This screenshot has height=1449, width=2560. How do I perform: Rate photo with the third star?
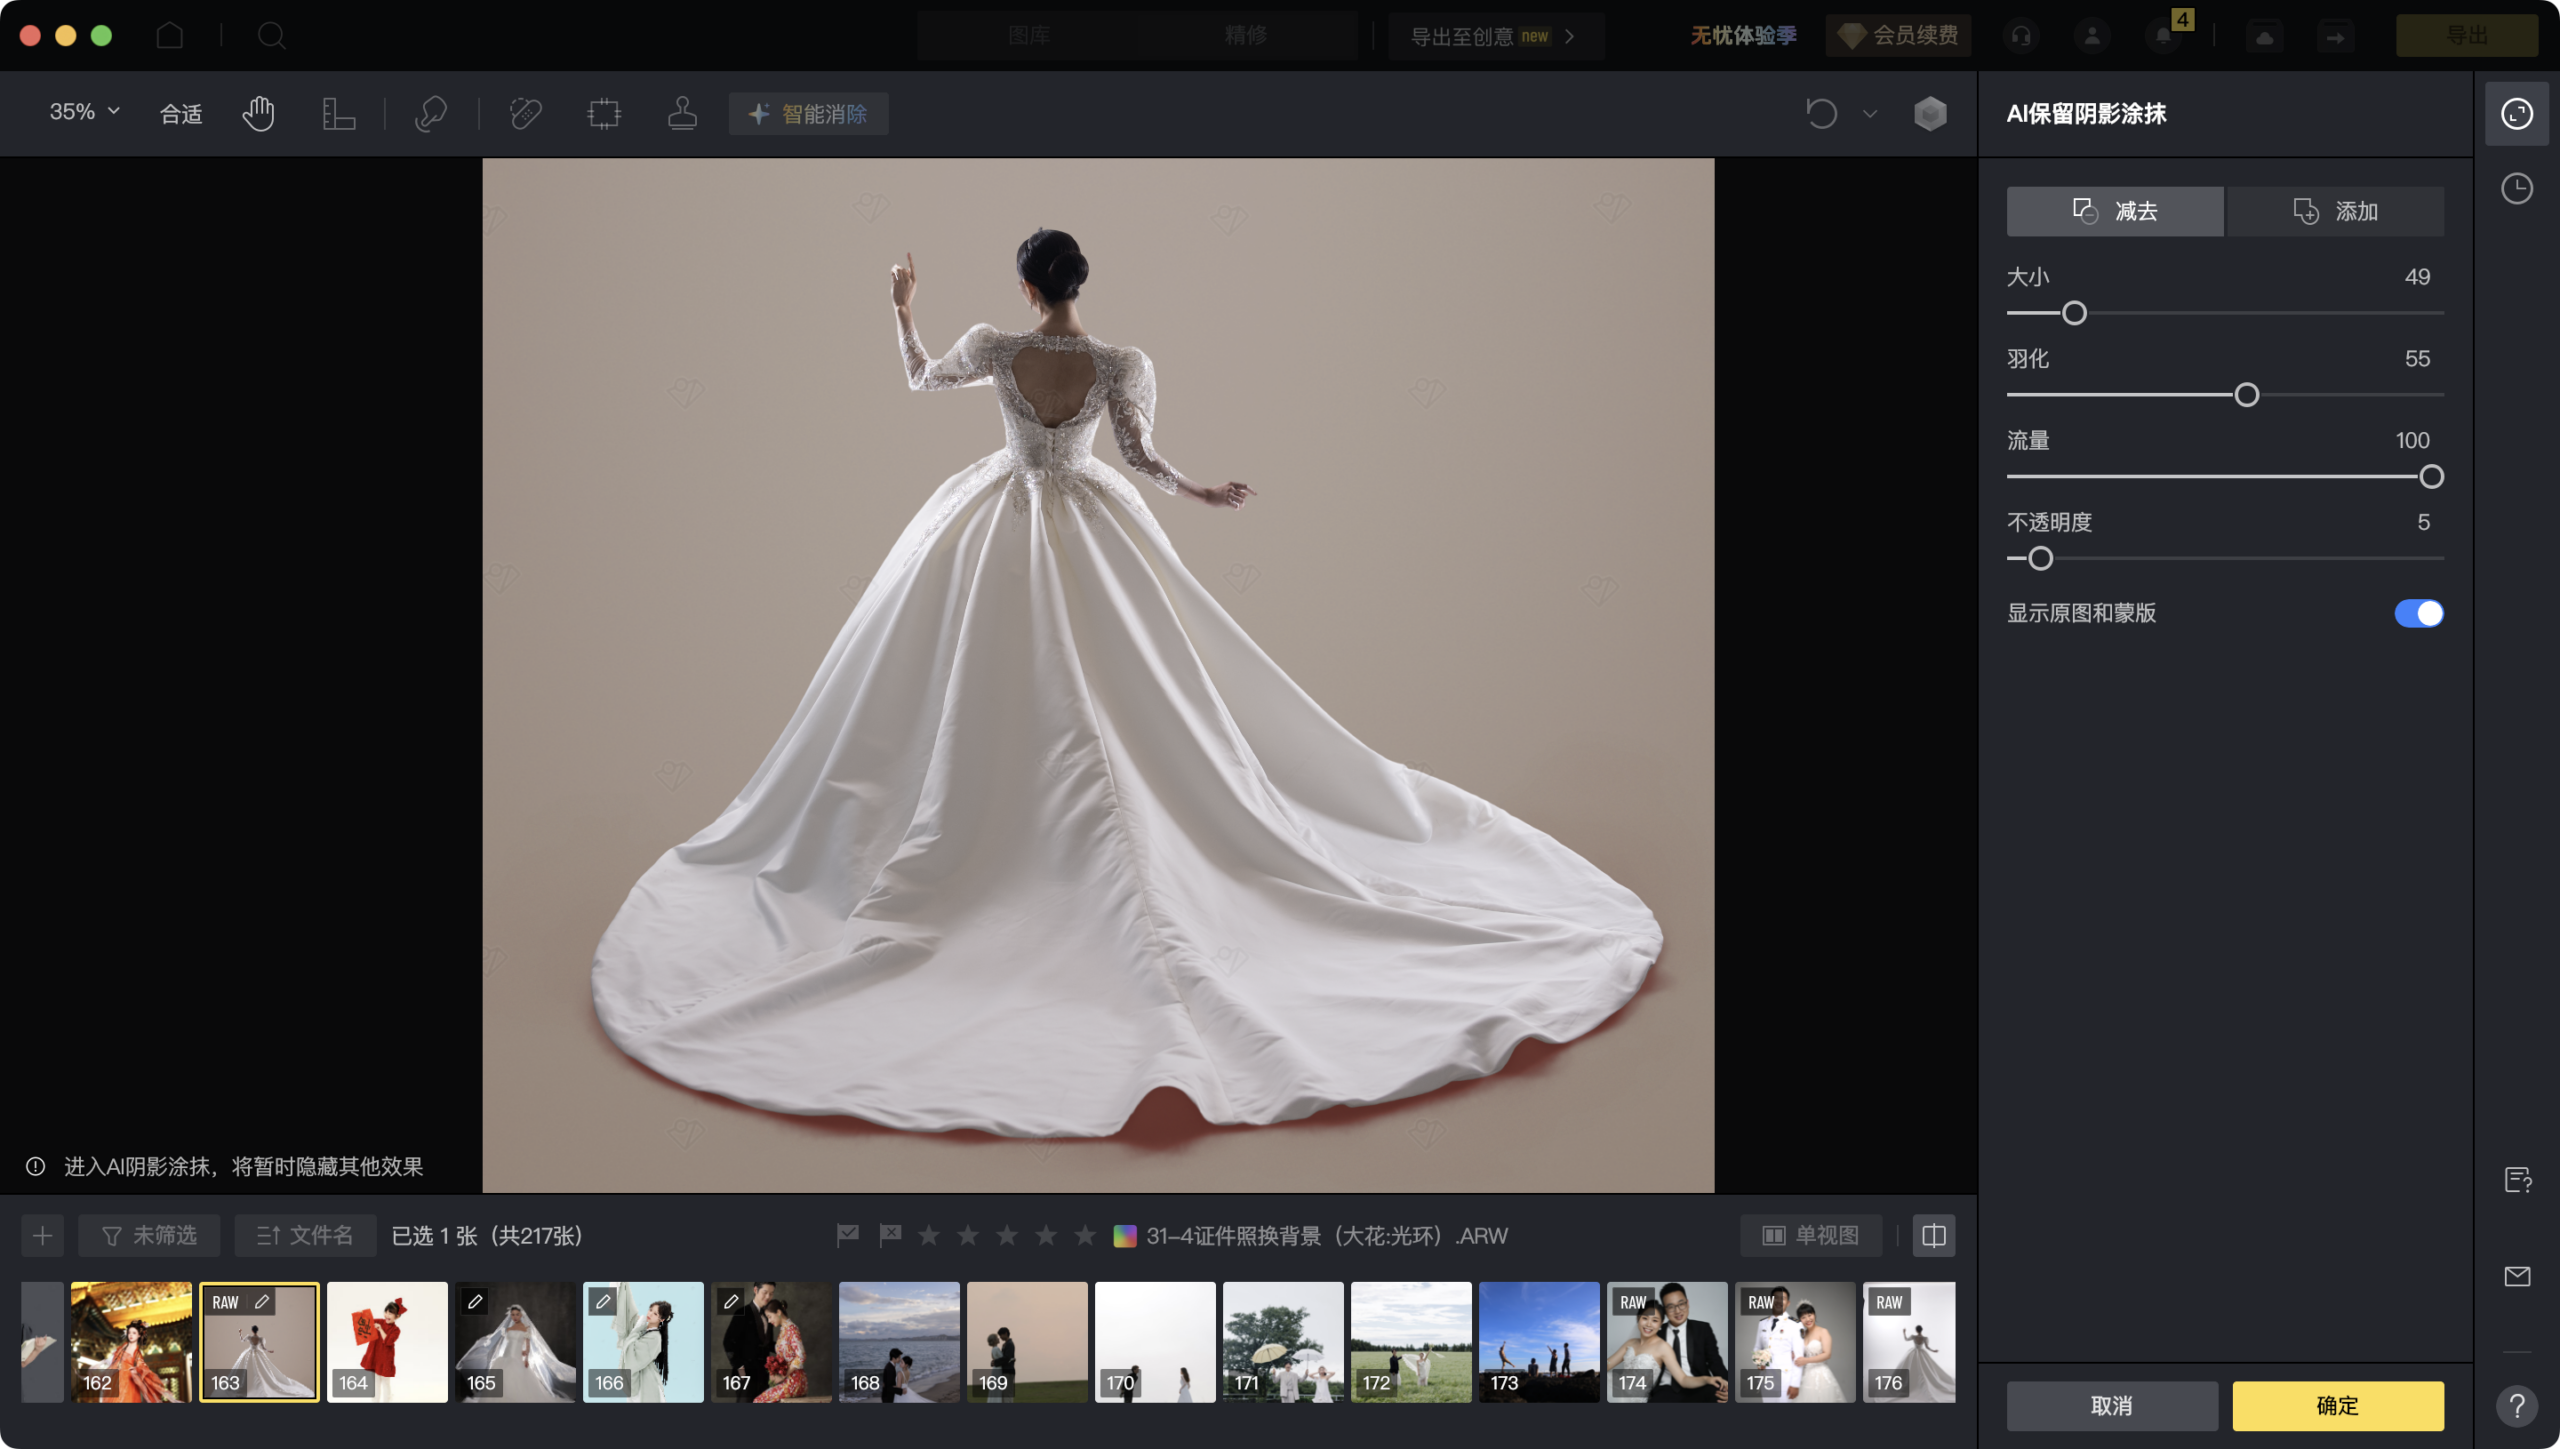coord(1007,1235)
